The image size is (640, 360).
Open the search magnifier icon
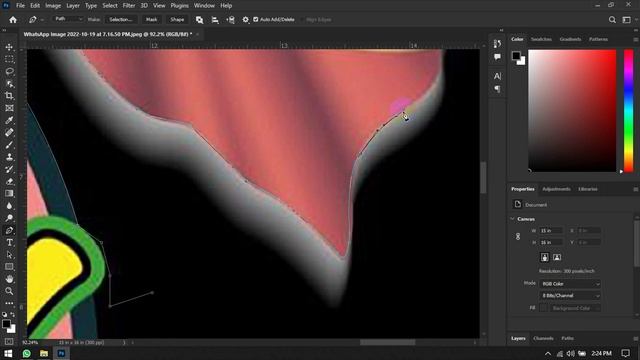click(x=612, y=20)
